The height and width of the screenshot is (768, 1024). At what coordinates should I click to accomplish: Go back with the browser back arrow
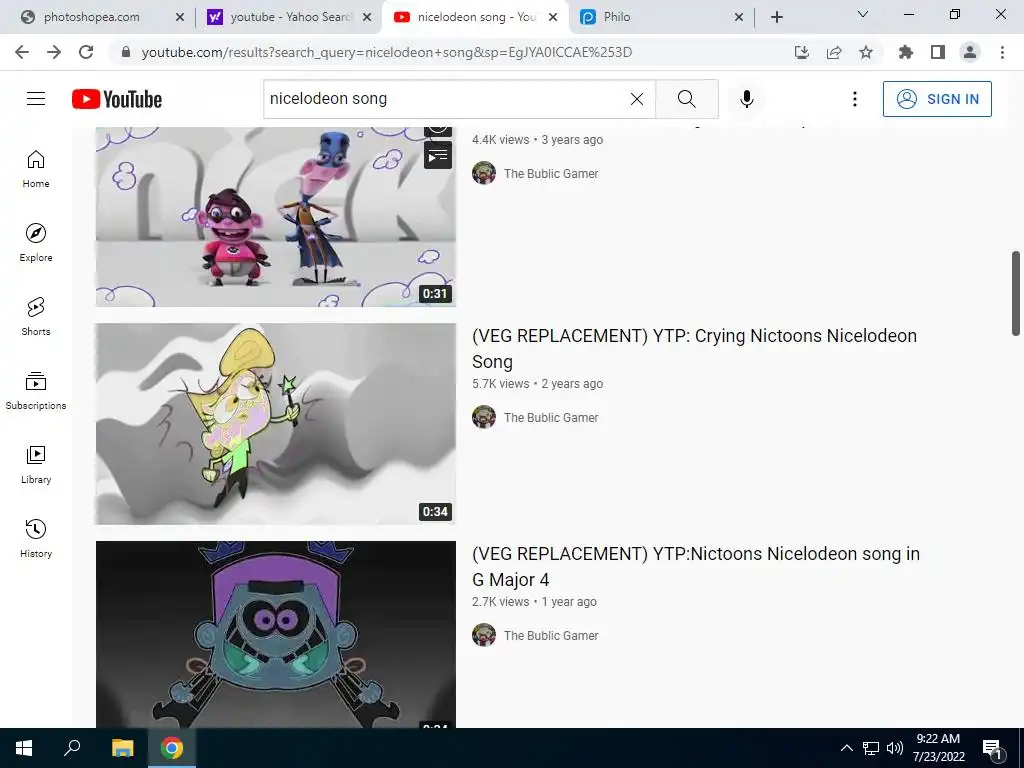[x=22, y=52]
